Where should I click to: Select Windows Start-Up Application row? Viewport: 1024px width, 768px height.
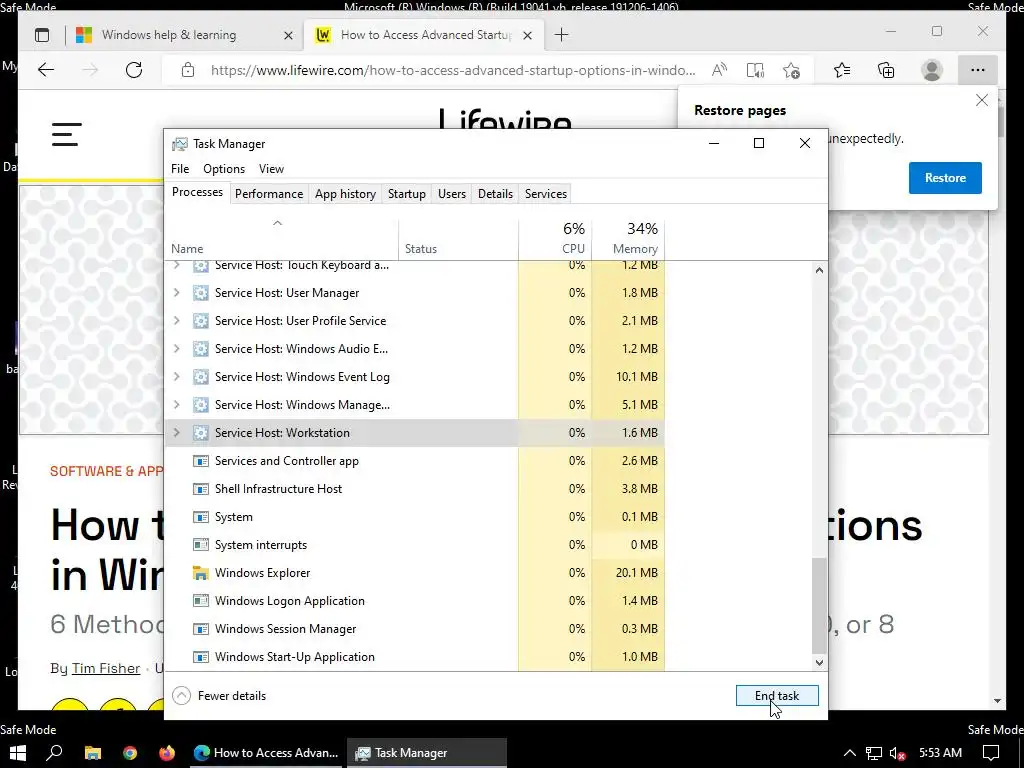[x=415, y=657]
